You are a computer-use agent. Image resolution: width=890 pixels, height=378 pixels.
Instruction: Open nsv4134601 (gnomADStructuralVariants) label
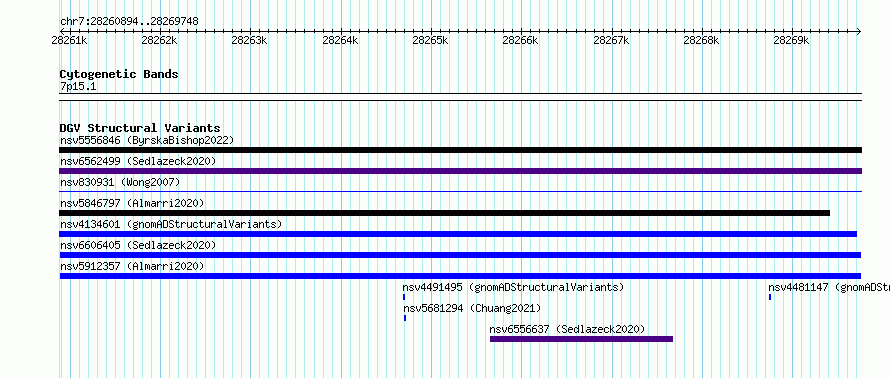click(171, 224)
